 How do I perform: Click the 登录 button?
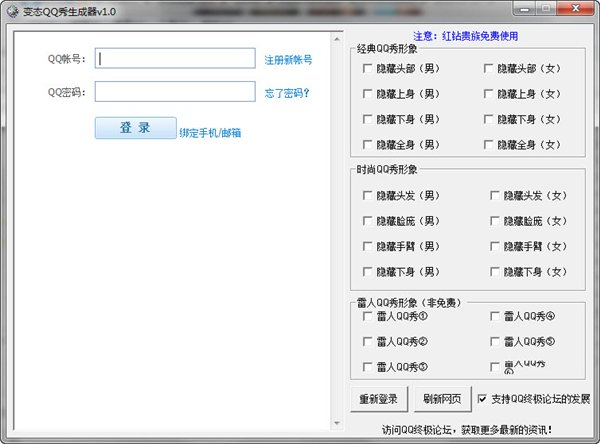(135, 128)
